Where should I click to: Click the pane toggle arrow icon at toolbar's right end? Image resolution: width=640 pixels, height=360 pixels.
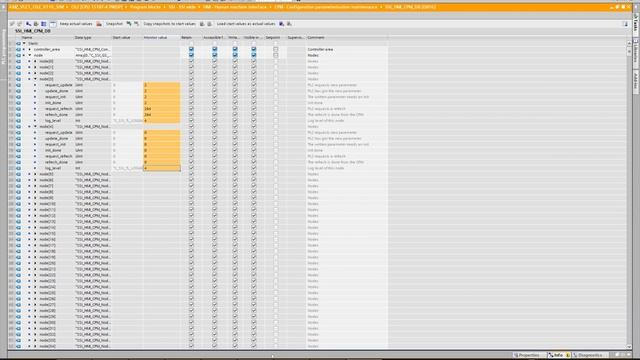626,24
